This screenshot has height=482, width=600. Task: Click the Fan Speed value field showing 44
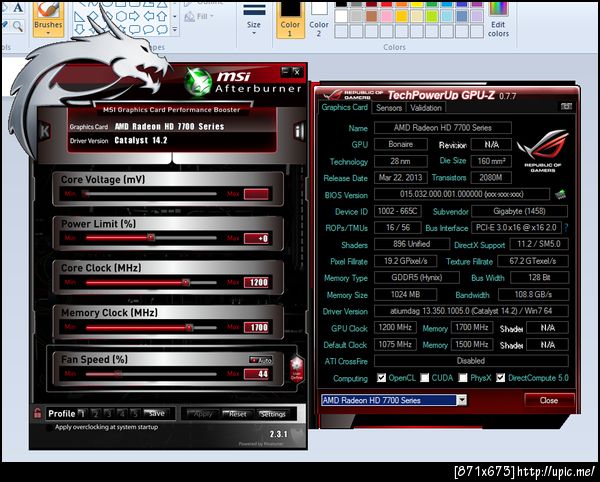click(x=258, y=374)
